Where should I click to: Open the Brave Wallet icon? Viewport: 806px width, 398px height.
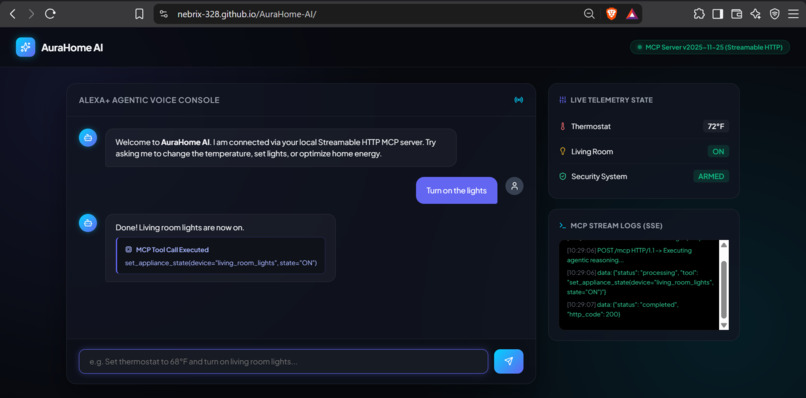pos(737,14)
